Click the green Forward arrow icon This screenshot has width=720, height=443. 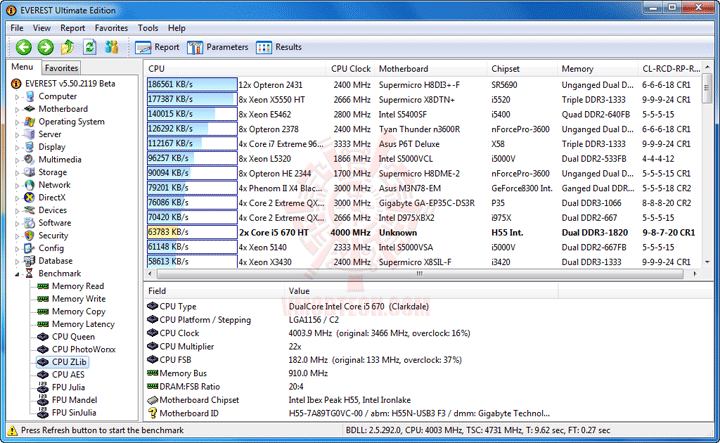coord(45,47)
